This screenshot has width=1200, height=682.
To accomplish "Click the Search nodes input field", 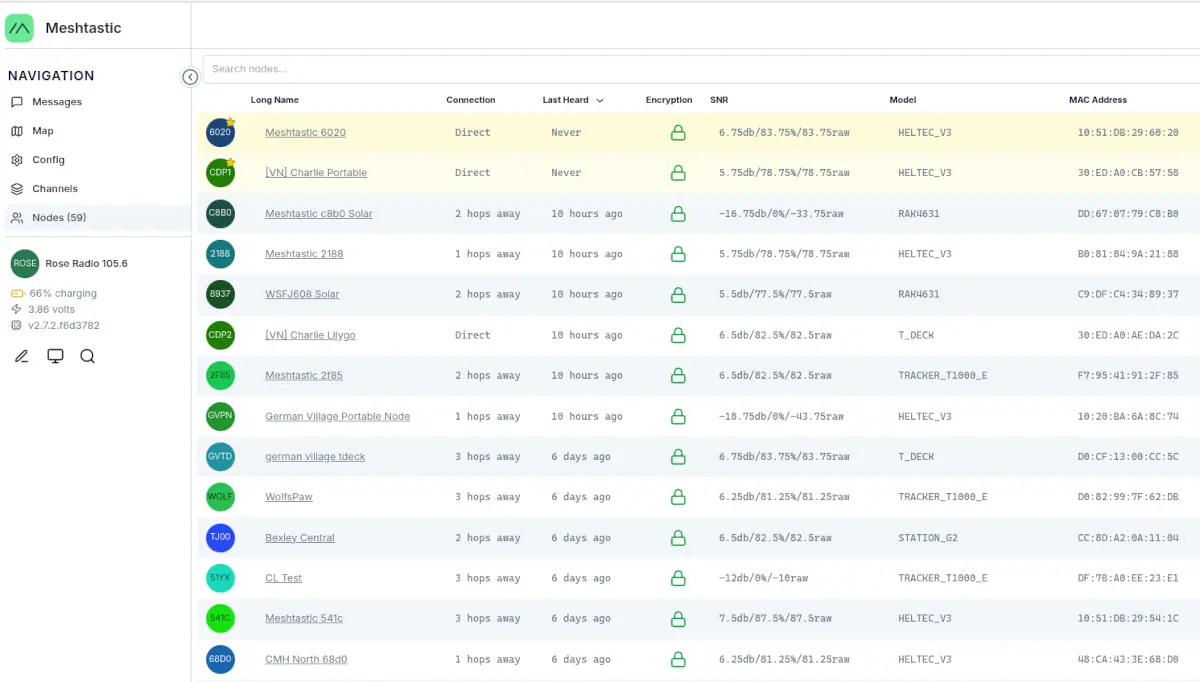I will coord(700,69).
